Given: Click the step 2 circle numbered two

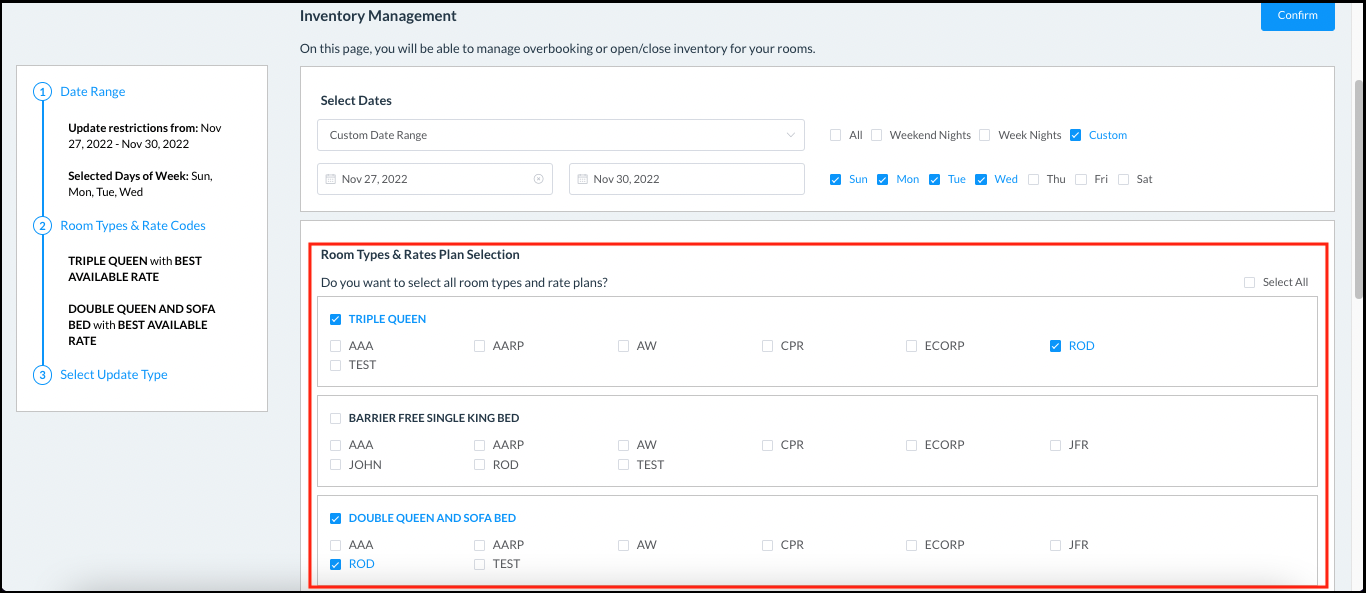Looking at the screenshot, I should coord(41,225).
